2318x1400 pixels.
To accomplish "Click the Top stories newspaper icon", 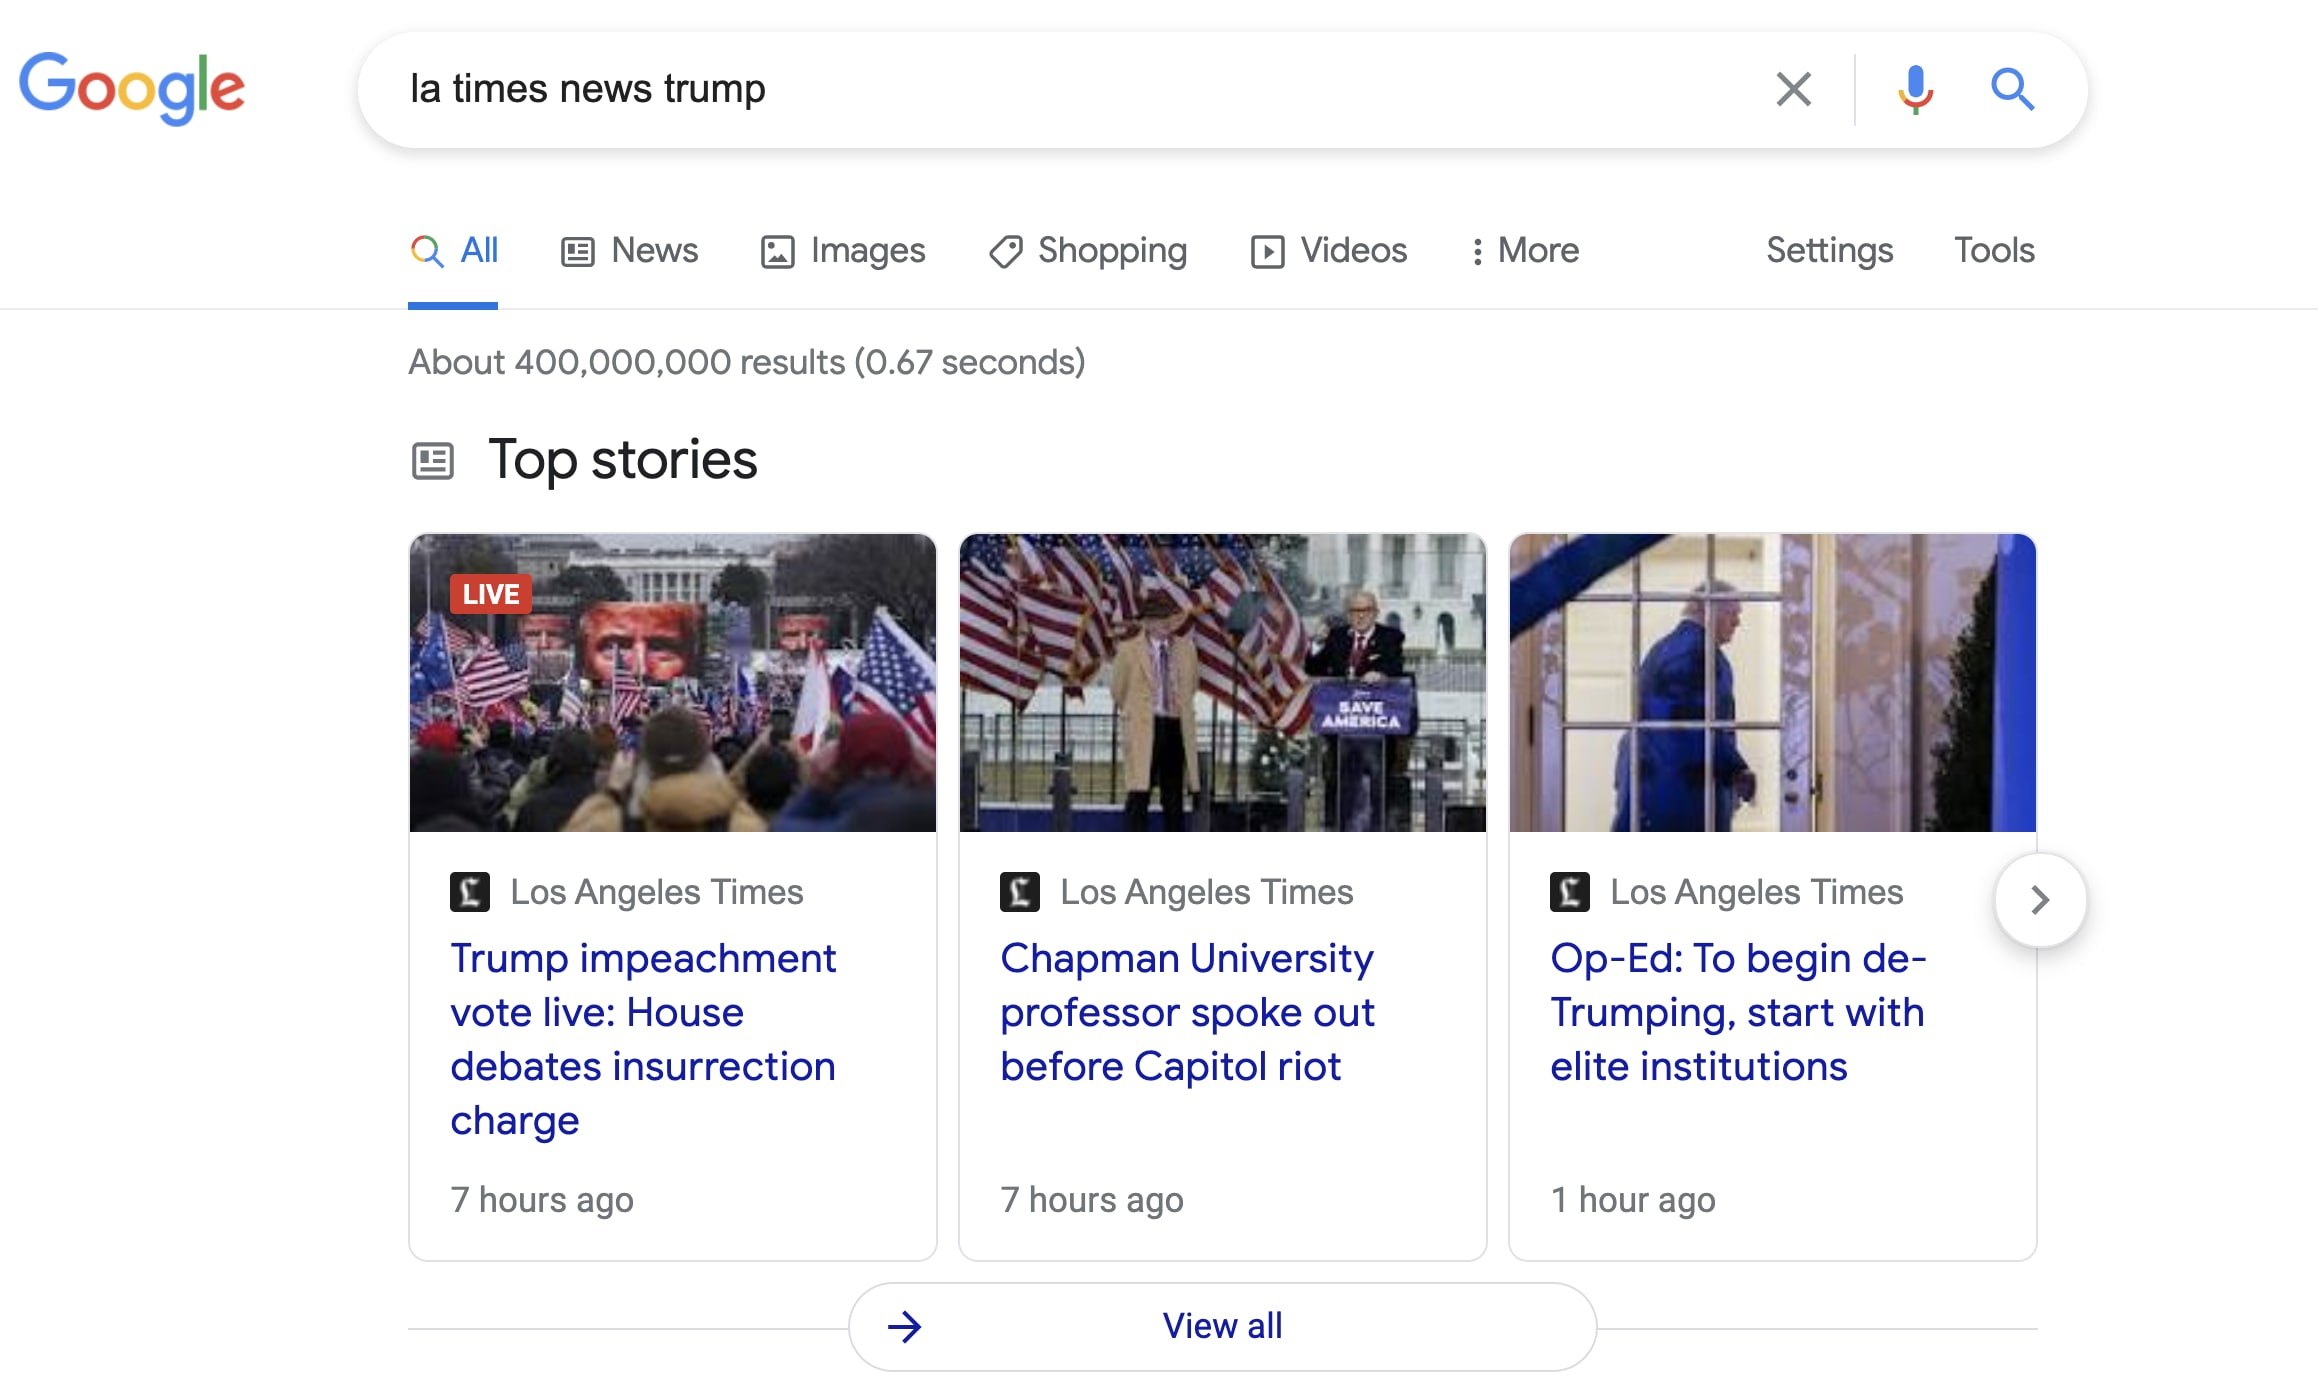I will tap(433, 461).
